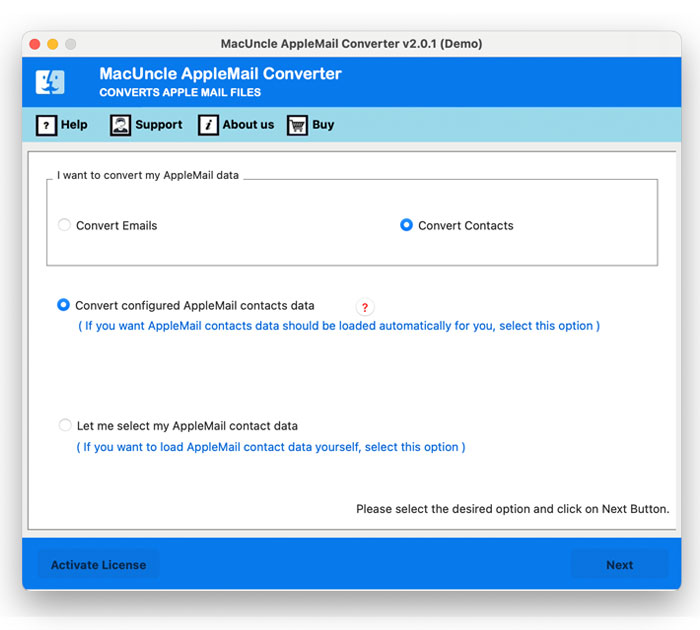Open the About us toolbar label
700x630 pixels.
pyautogui.click(x=248, y=125)
